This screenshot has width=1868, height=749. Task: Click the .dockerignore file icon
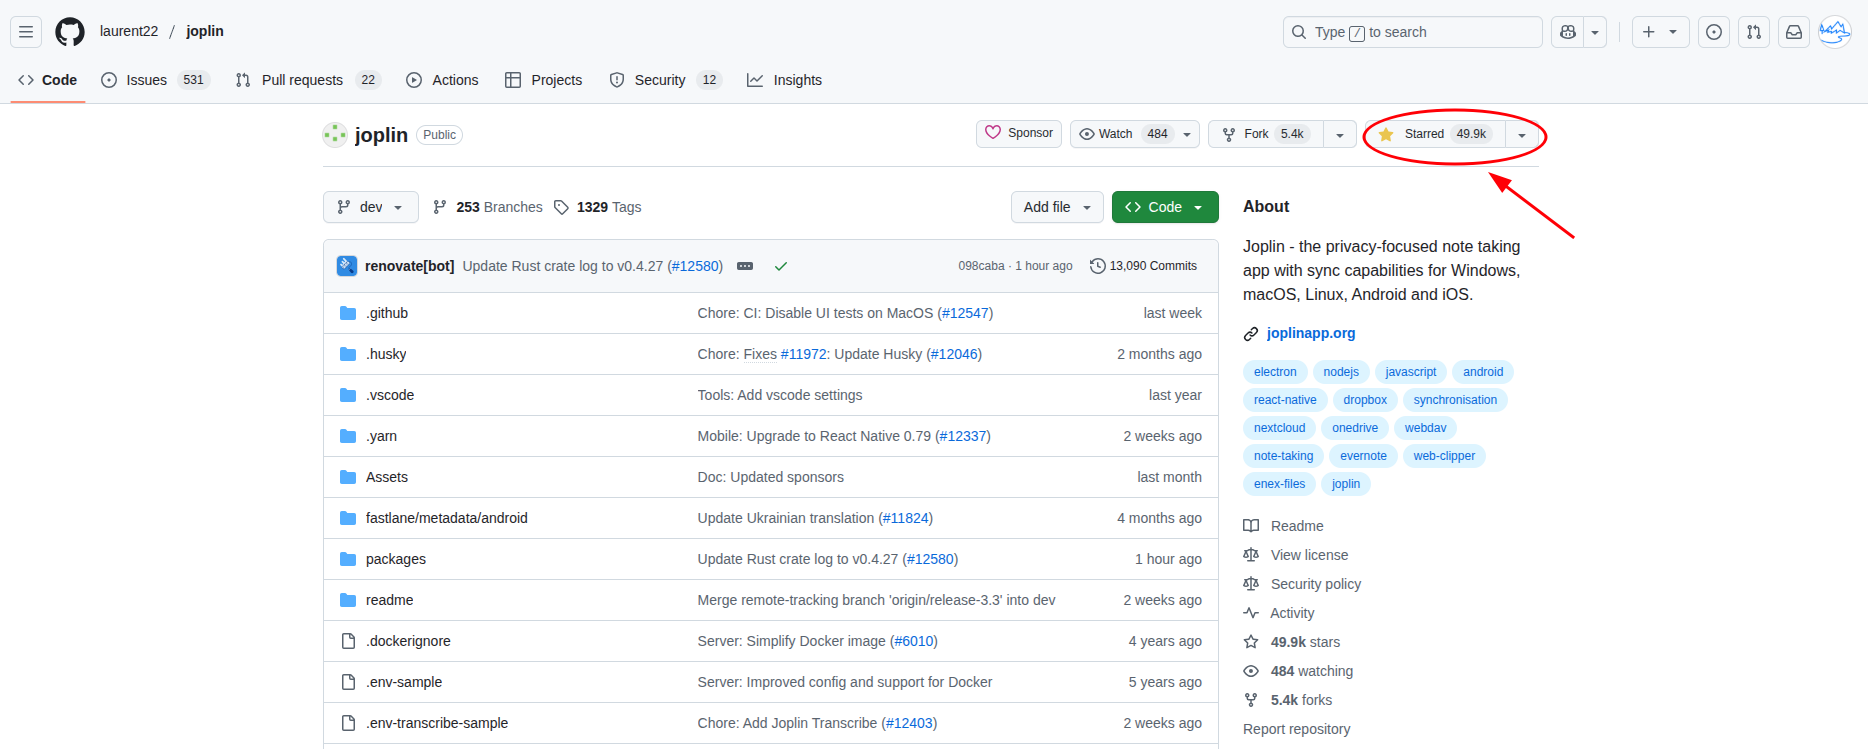(348, 641)
